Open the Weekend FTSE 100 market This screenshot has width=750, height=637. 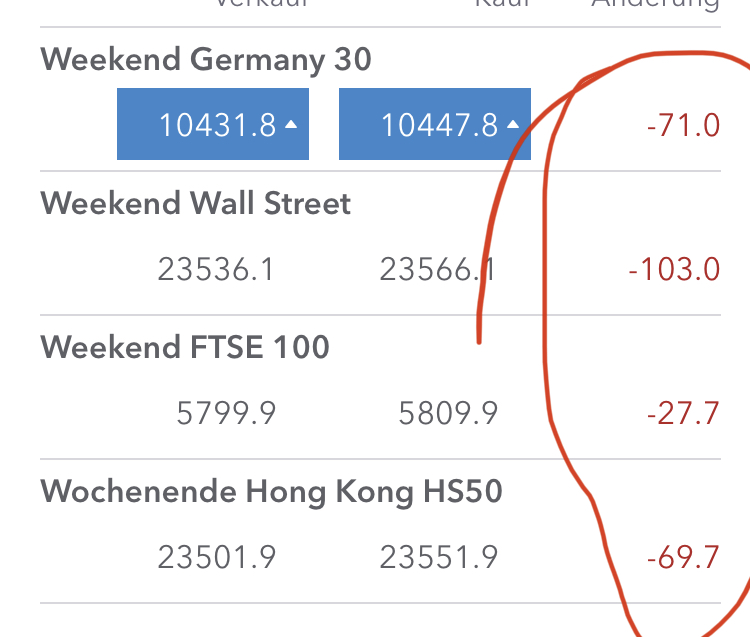[185, 347]
